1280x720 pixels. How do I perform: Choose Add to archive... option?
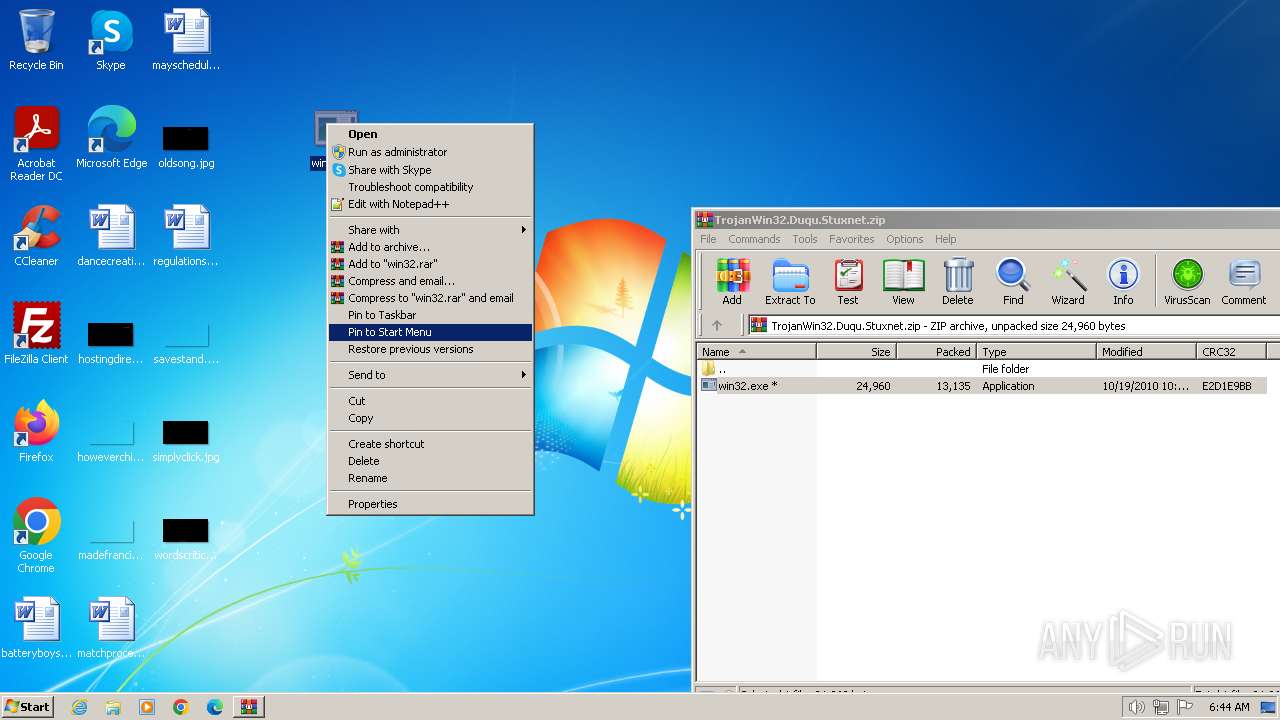click(431, 247)
